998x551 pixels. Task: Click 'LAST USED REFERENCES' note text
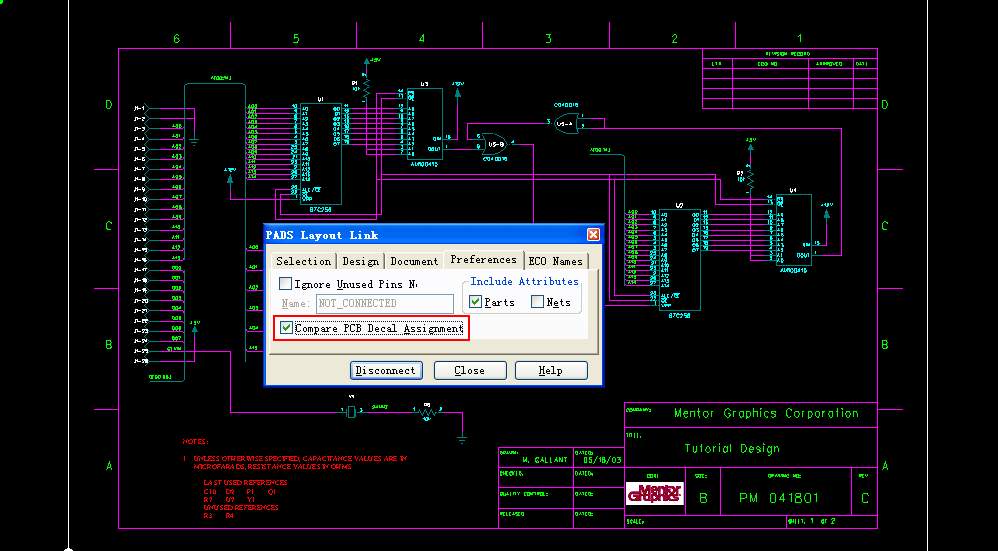click(245, 482)
